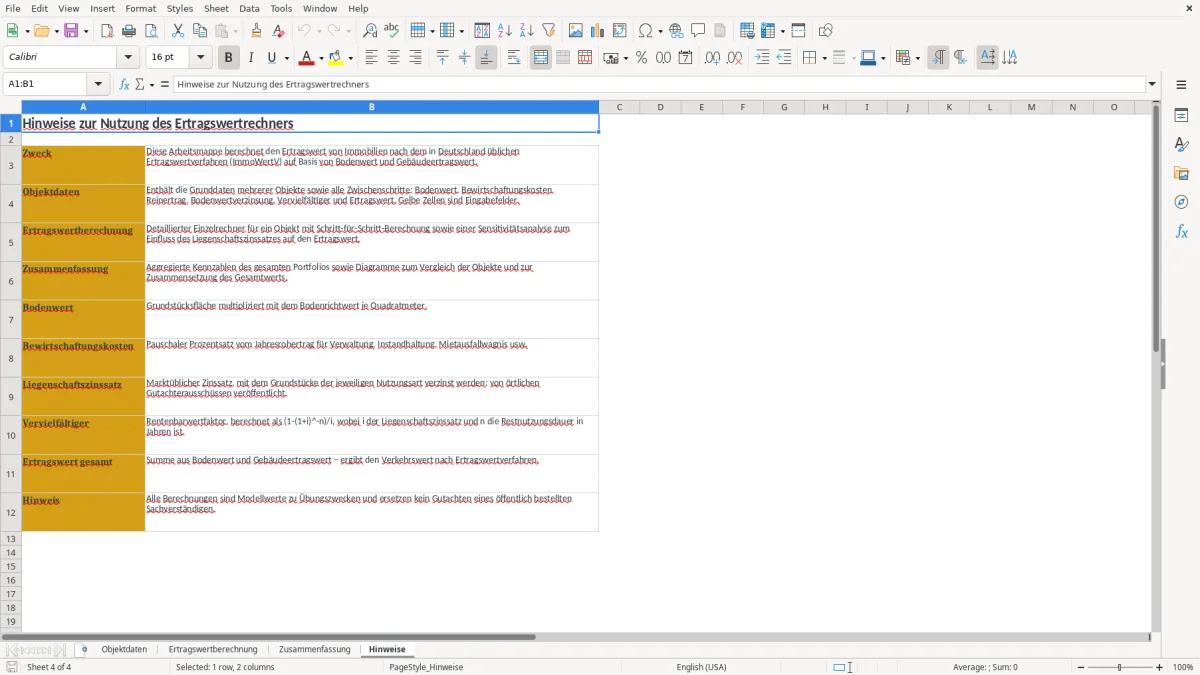Open a file using the folder icon
This screenshot has height=675, width=1200.
tap(41, 31)
